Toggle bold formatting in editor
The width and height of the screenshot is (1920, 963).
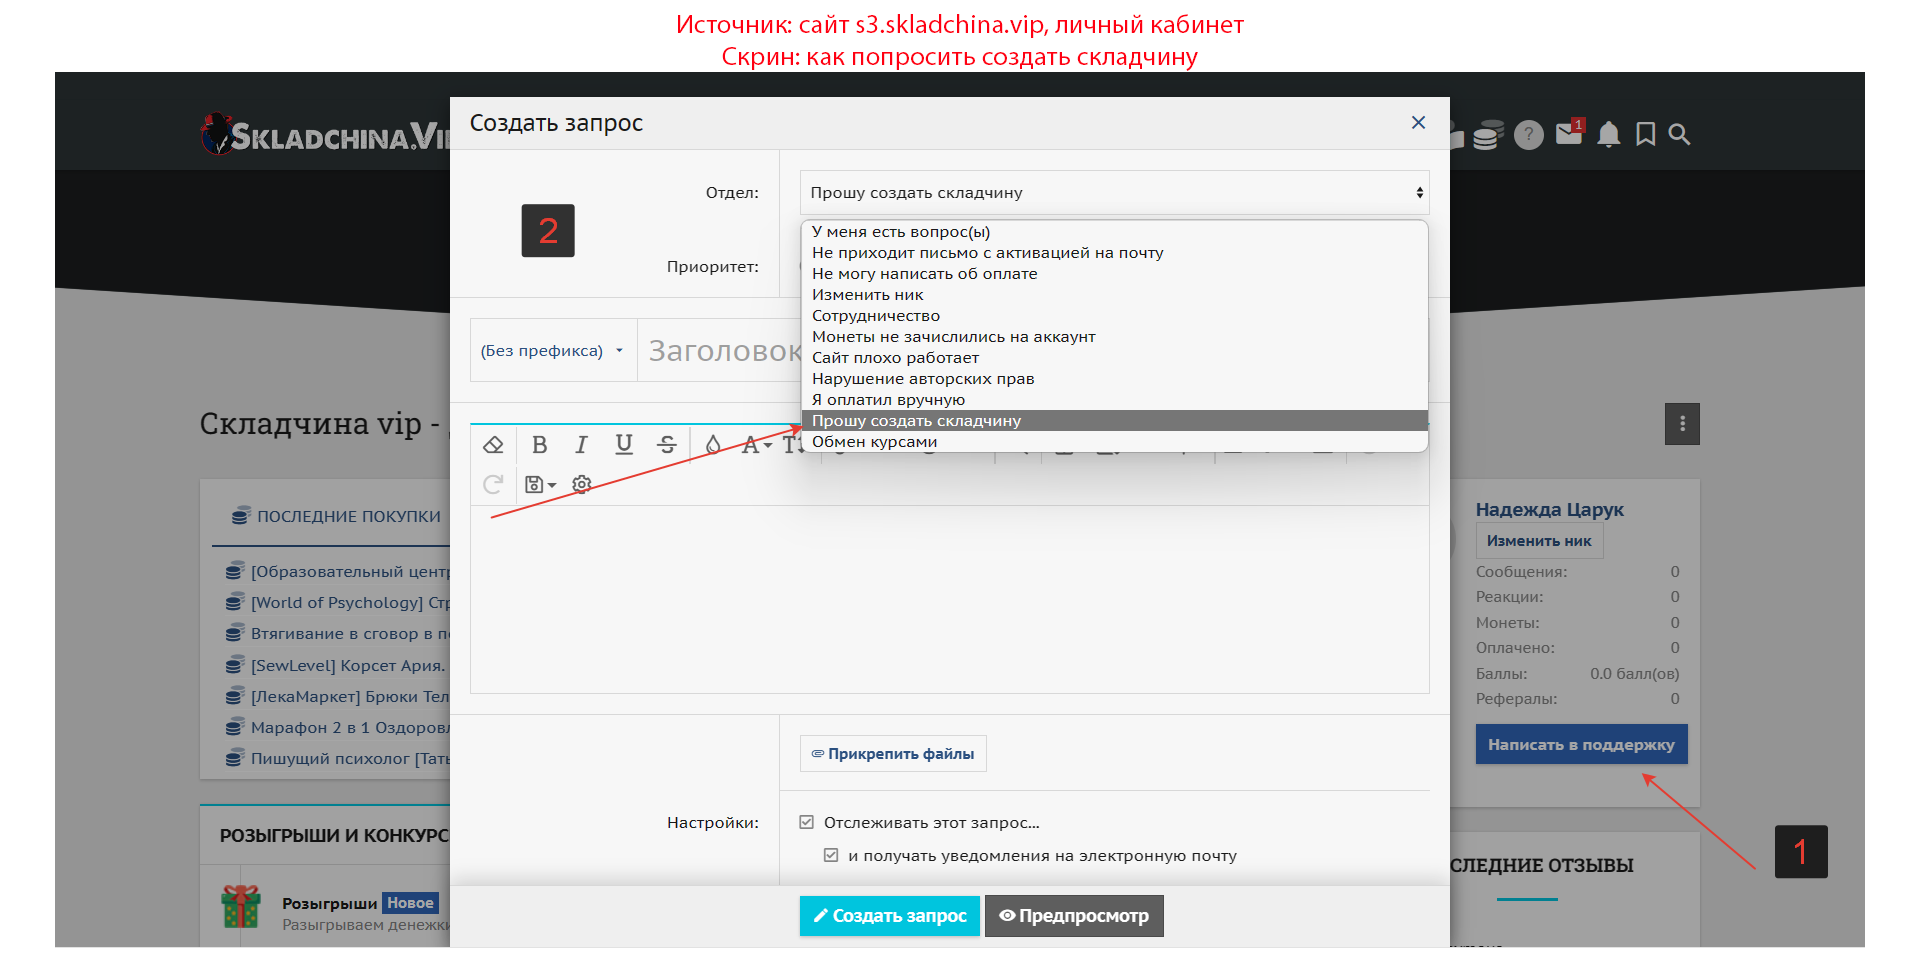pyautogui.click(x=539, y=445)
